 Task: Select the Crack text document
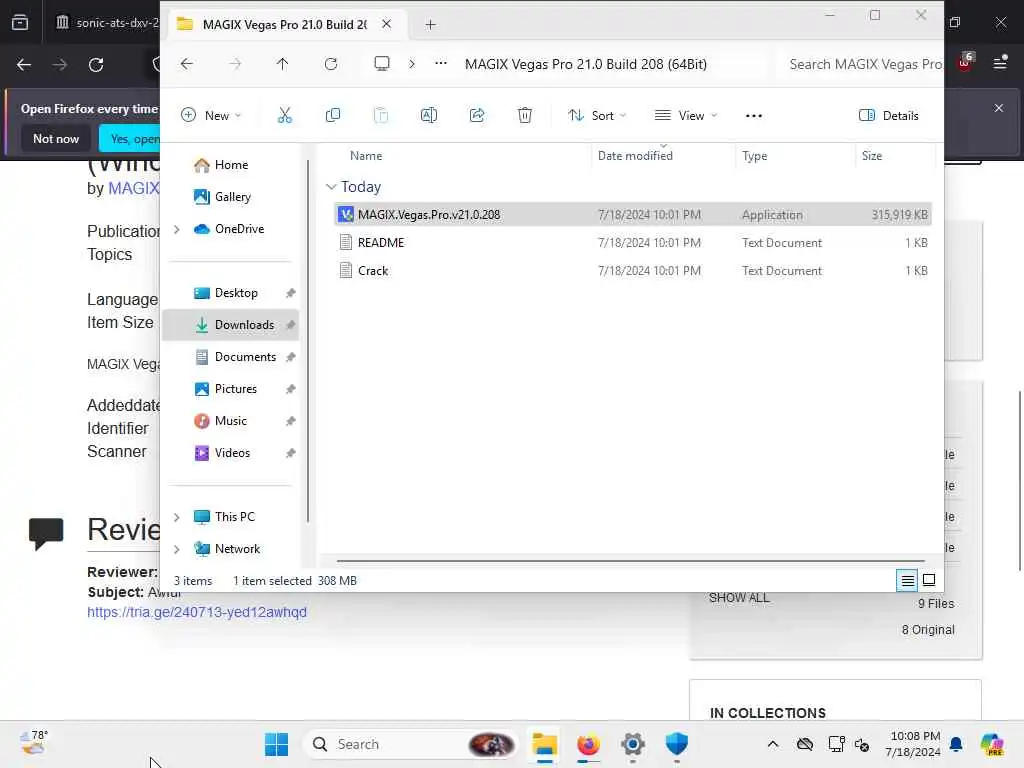[632, 271]
